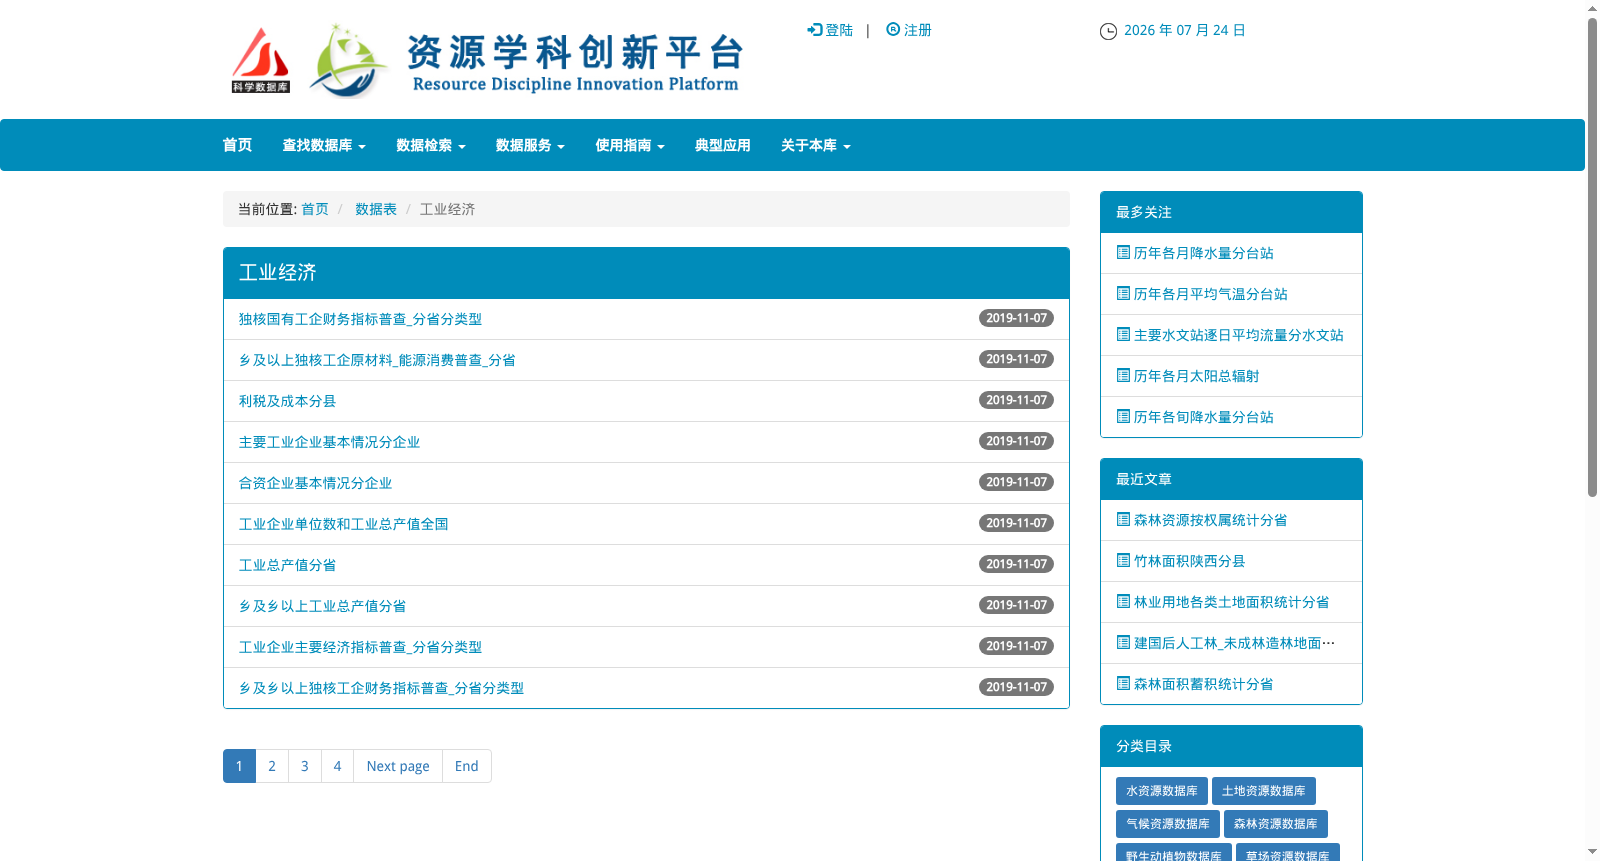The width and height of the screenshot is (1600, 861).
Task: Open 历年各月平均气温分台站 in 最多关注
Action: 1211,294
